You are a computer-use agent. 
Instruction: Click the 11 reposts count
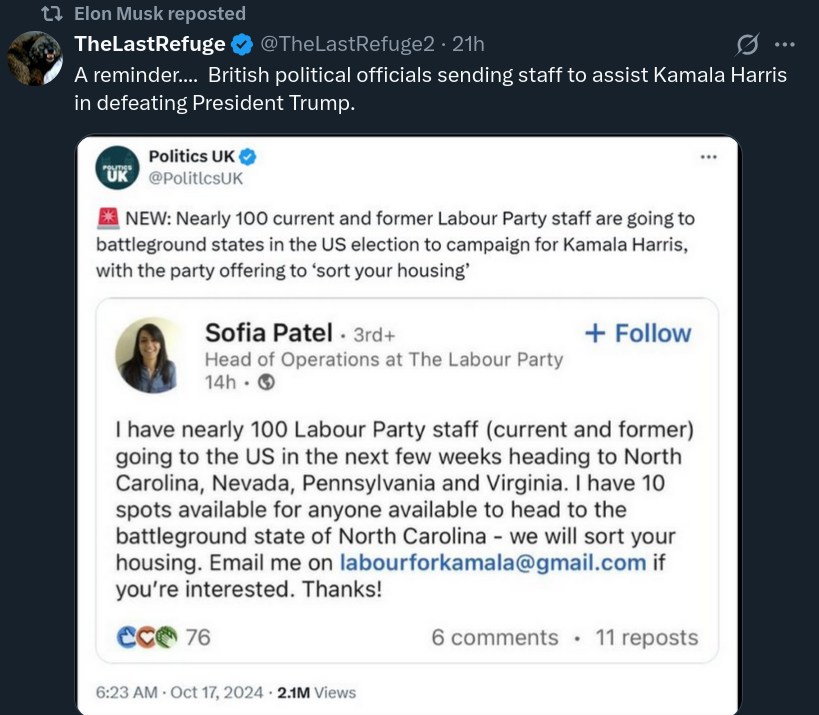(646, 637)
